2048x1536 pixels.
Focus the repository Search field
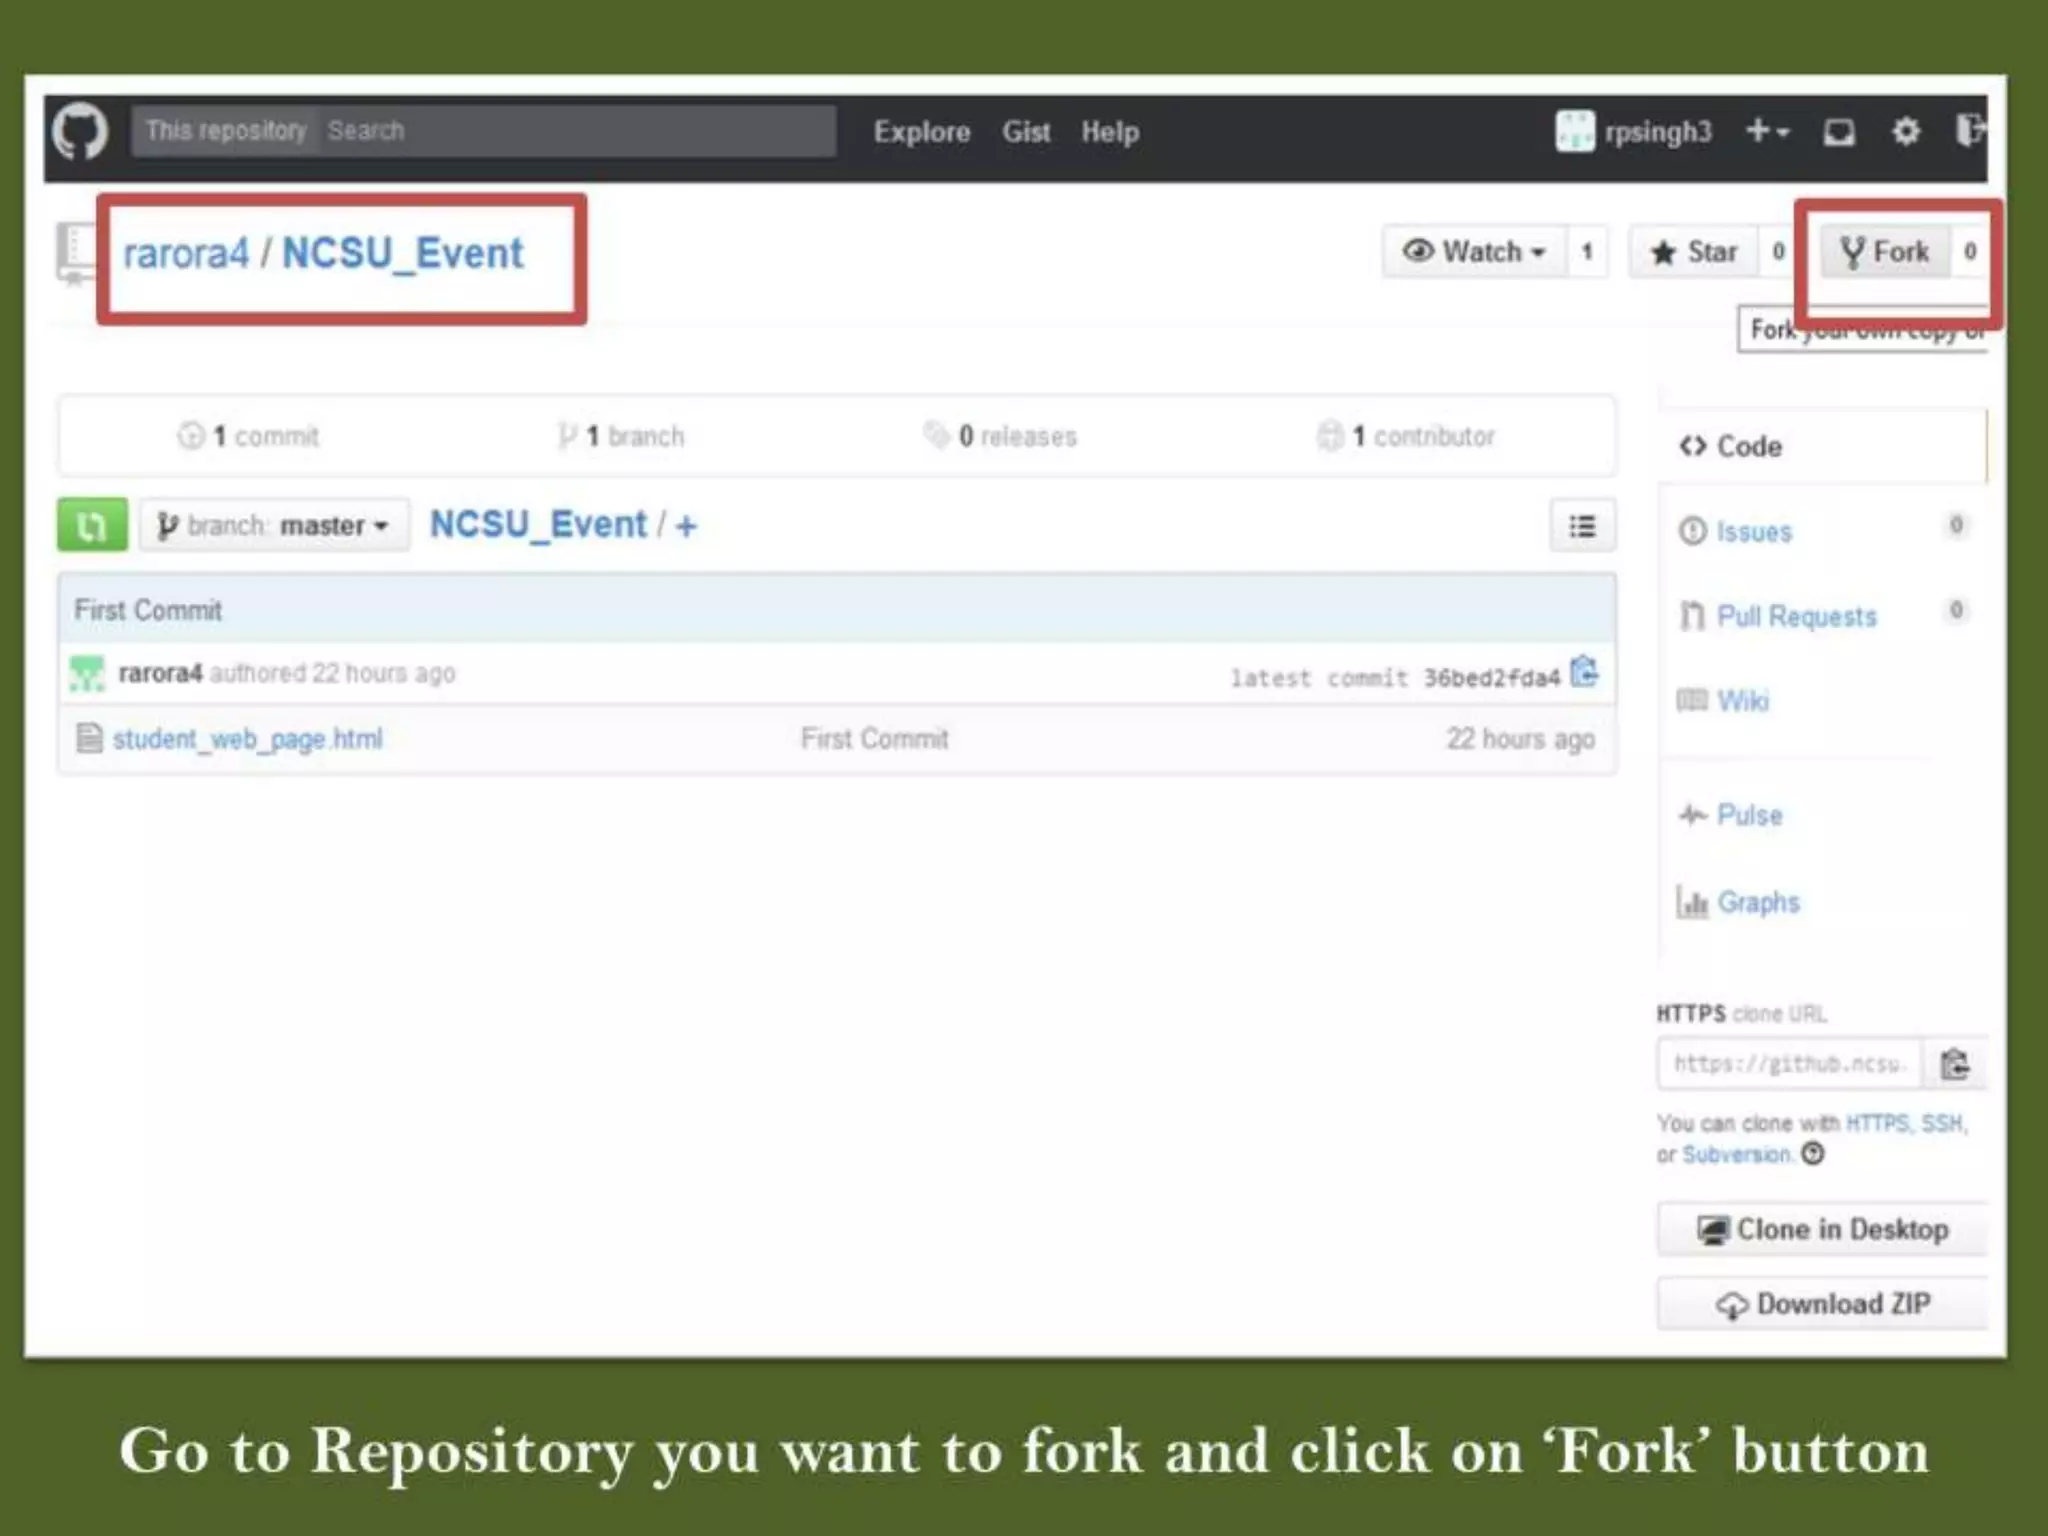tap(575, 131)
